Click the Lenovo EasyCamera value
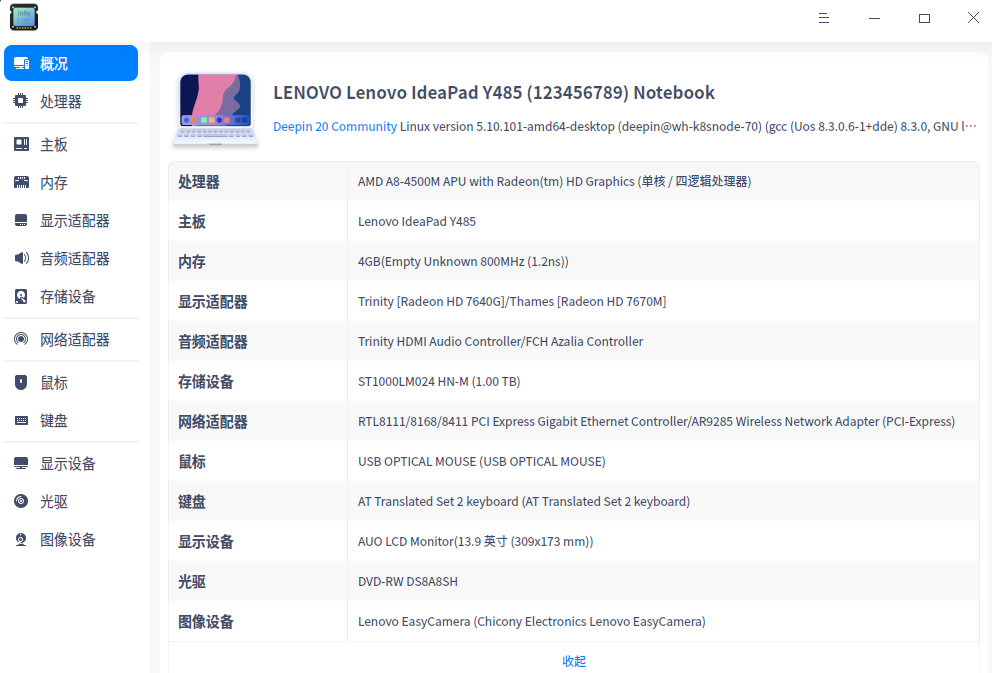Image resolution: width=992 pixels, height=673 pixels. 531,622
